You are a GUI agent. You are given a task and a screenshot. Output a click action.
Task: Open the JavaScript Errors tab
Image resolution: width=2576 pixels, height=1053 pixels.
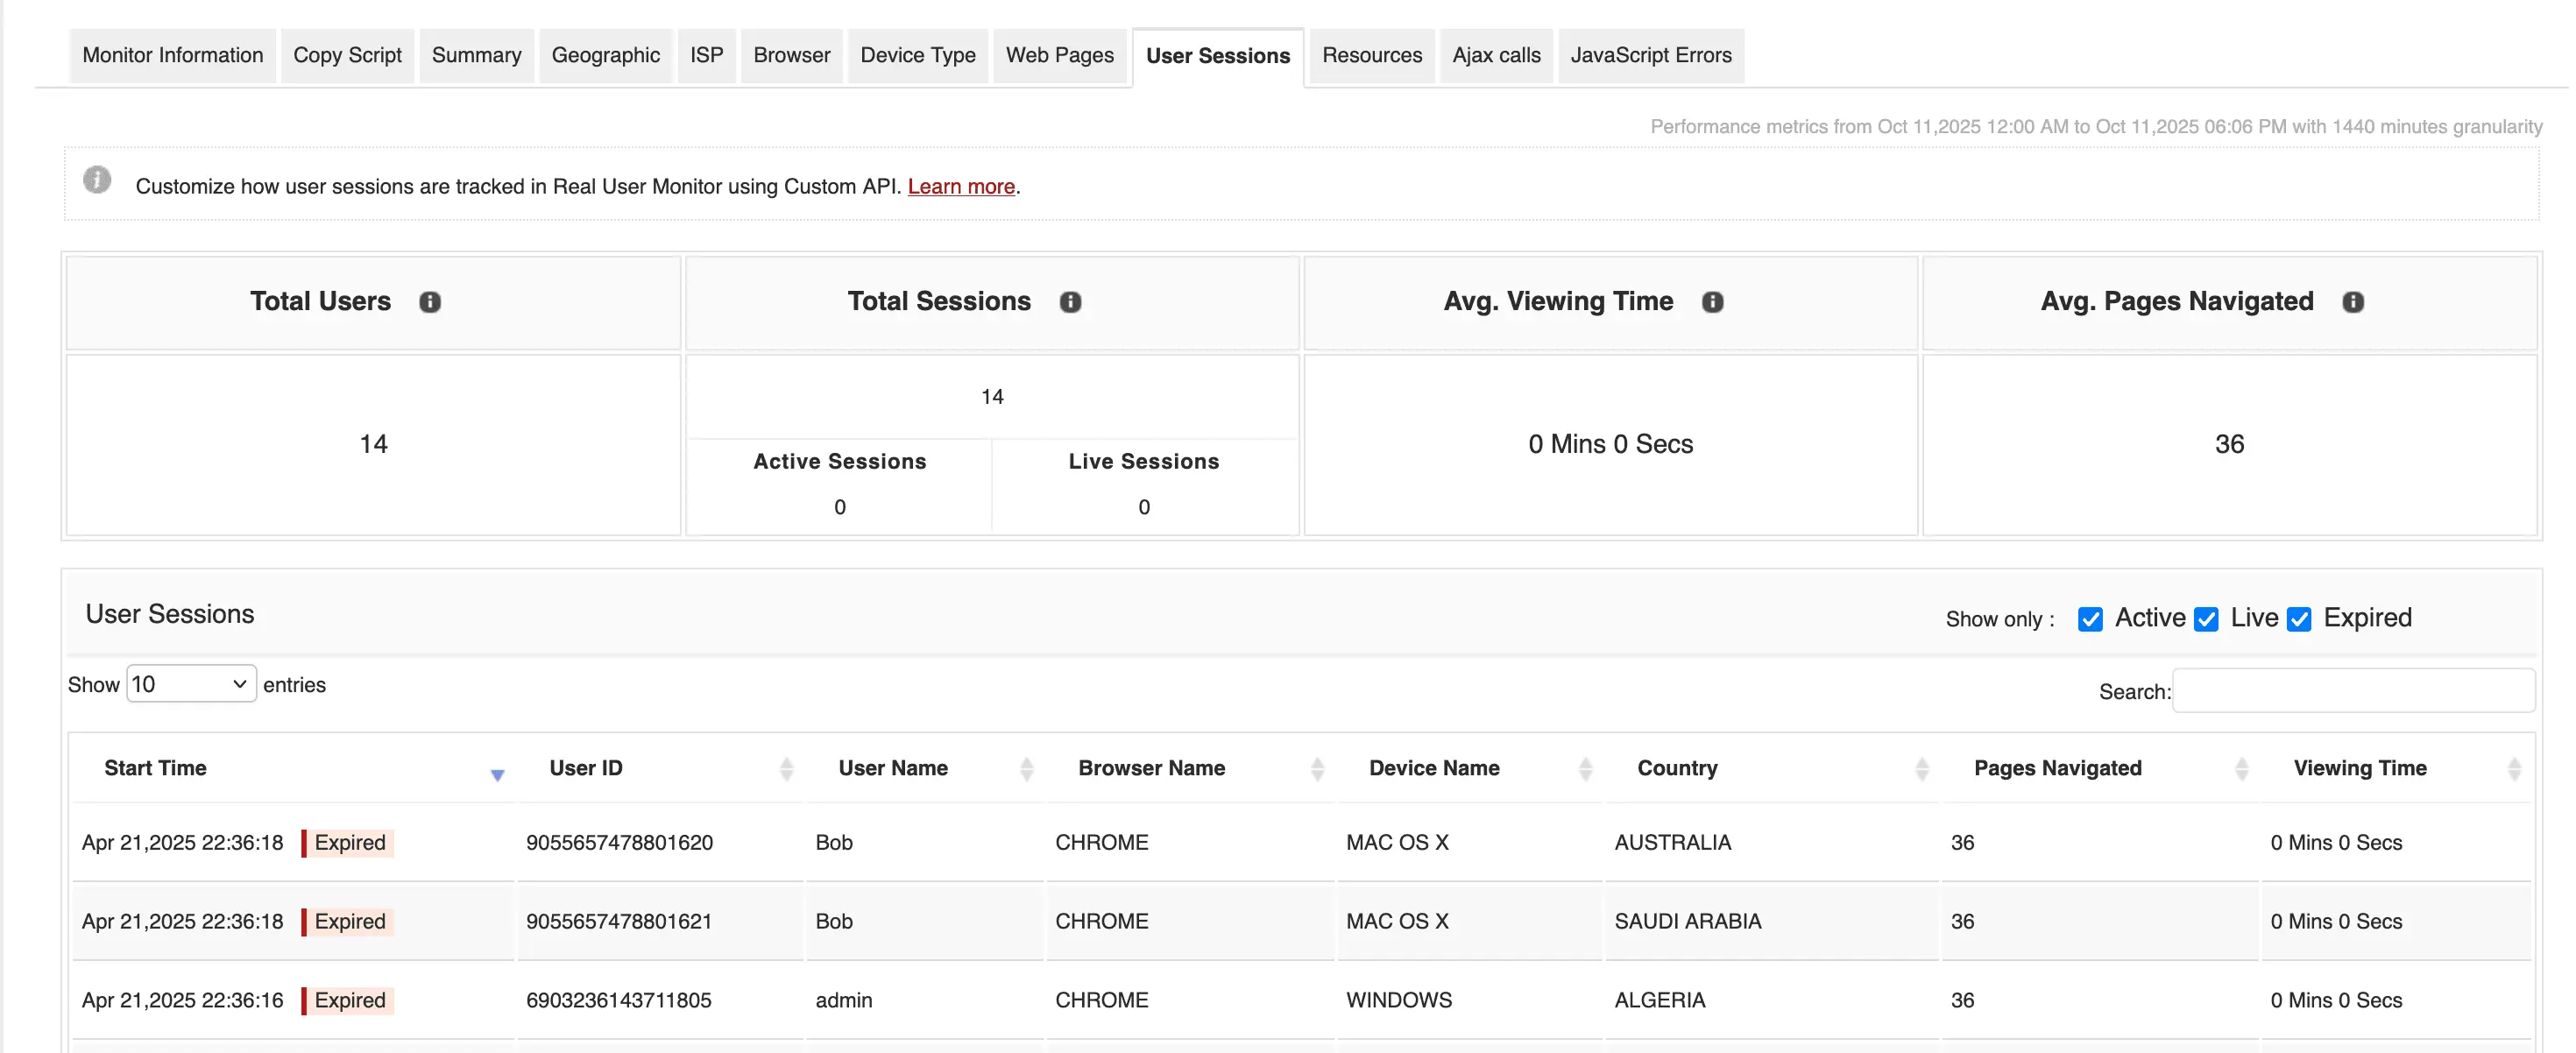coord(1651,55)
